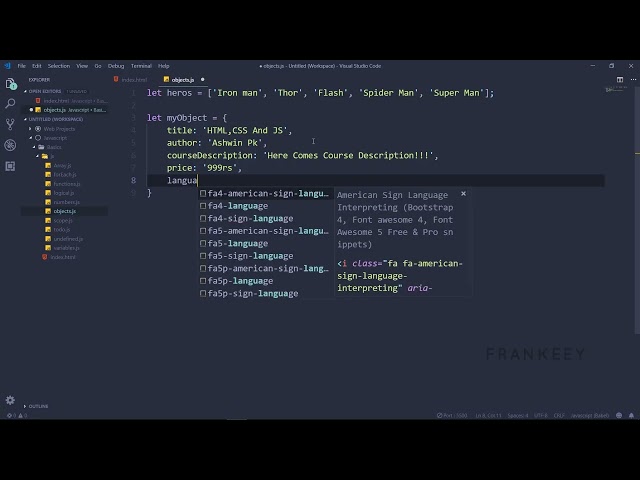Click the editor vertical scrollbar
Screen dimensions: 640x480
coord(637,204)
